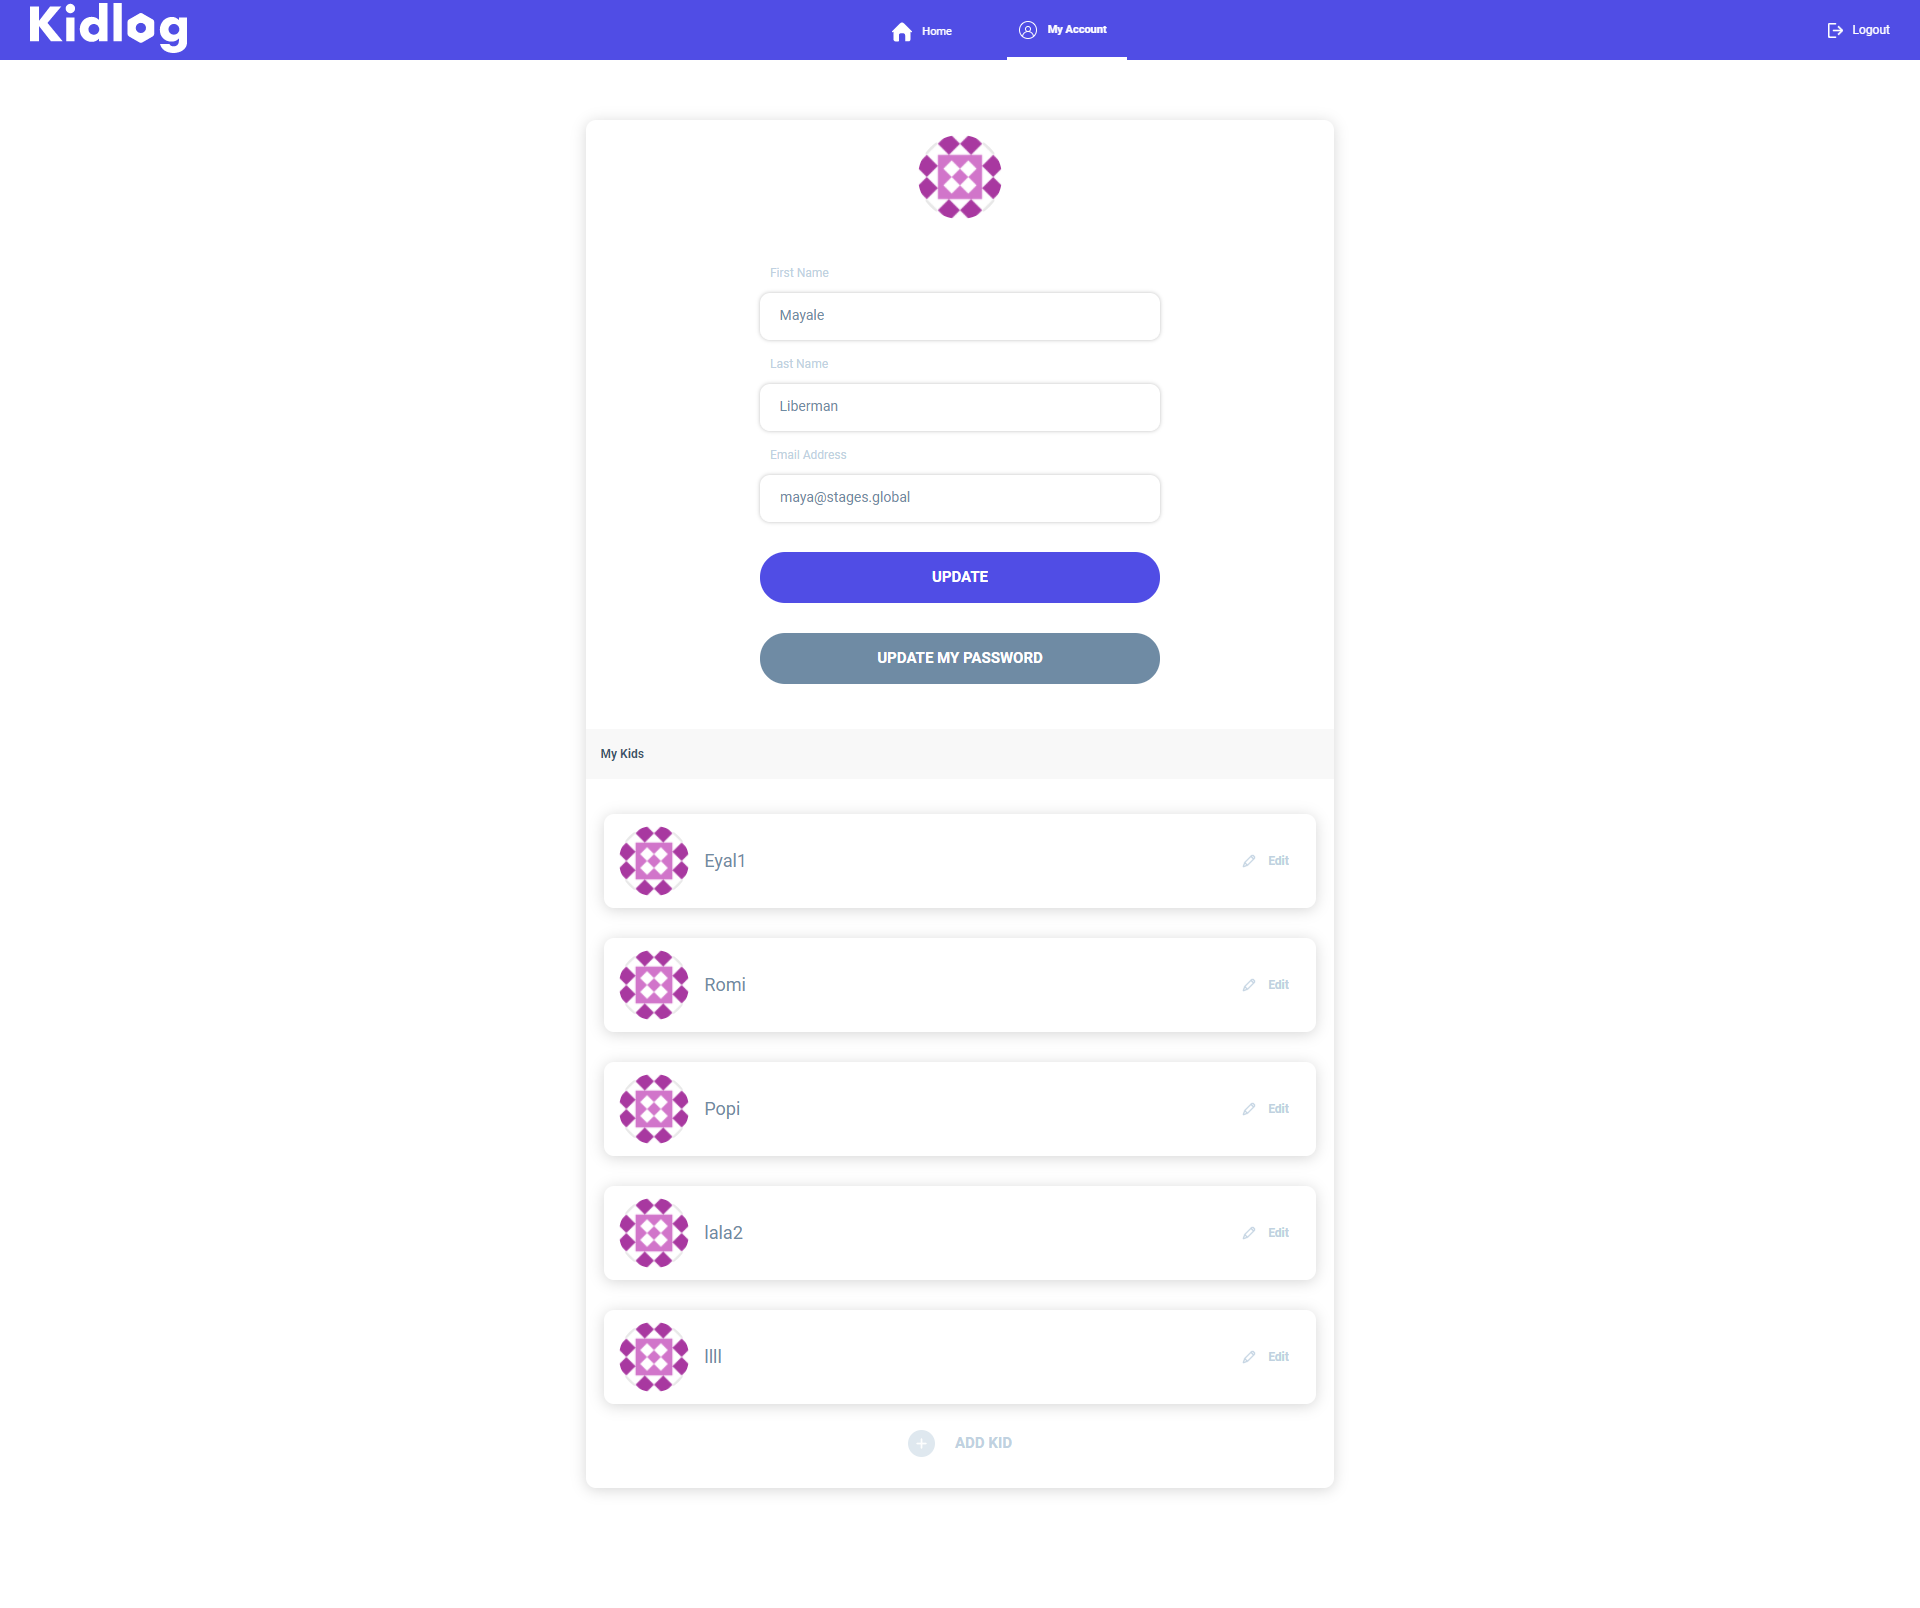Click the Email Address input field
This screenshot has width=1920, height=1608.
pyautogui.click(x=960, y=498)
